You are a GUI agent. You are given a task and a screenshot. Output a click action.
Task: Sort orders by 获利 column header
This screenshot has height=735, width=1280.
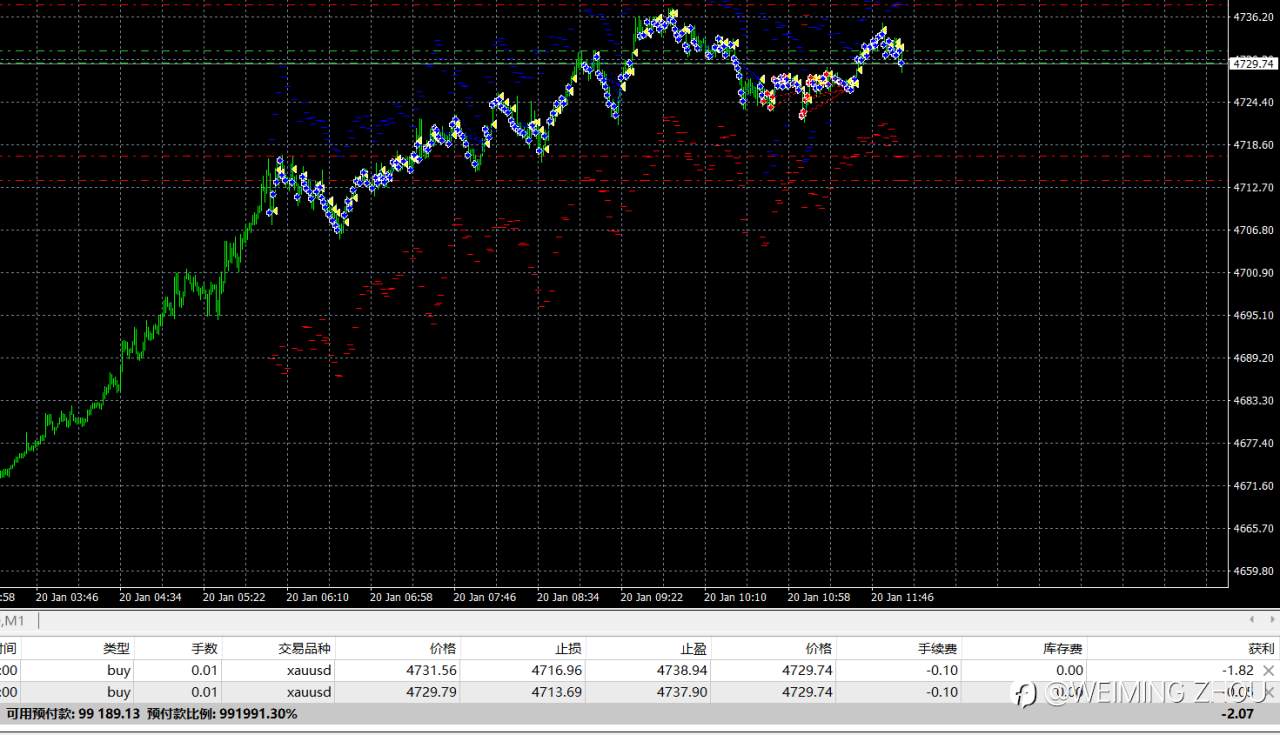(1261, 648)
